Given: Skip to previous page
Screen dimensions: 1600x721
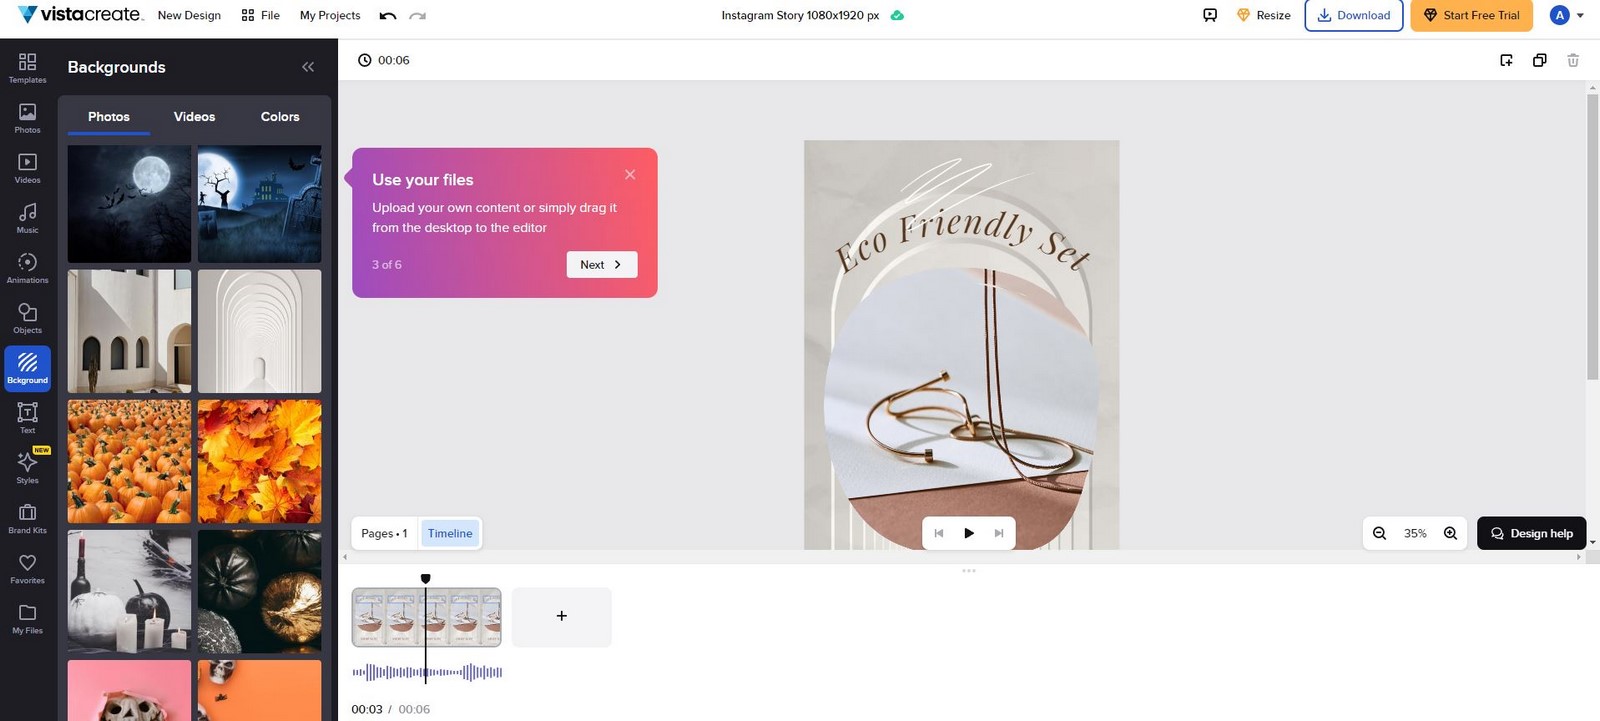Looking at the screenshot, I should (938, 533).
